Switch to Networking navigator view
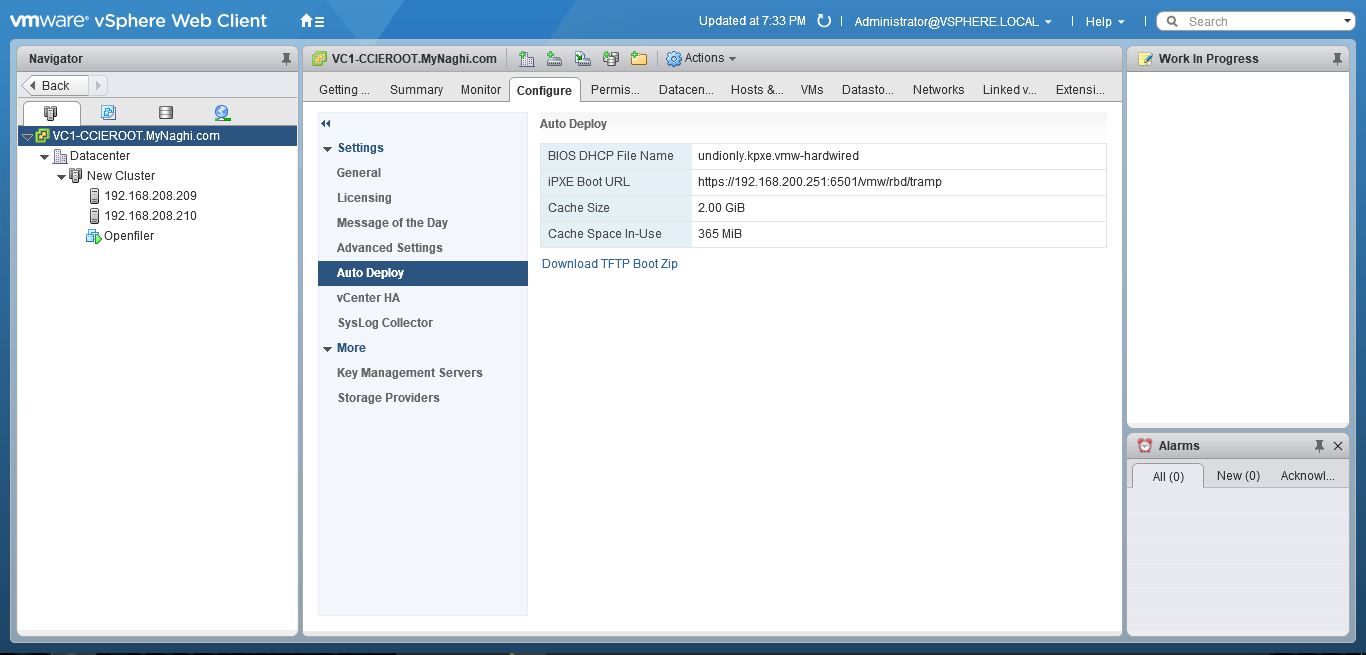The image size is (1366, 655). pyautogui.click(x=222, y=113)
